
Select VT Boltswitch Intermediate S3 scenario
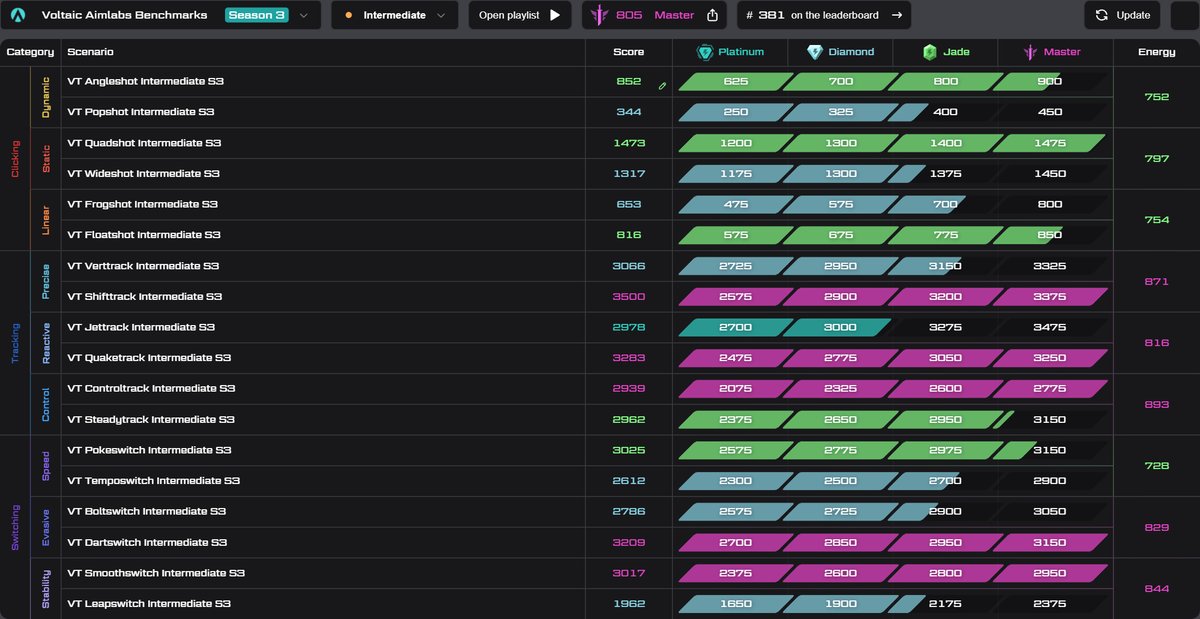tap(146, 511)
